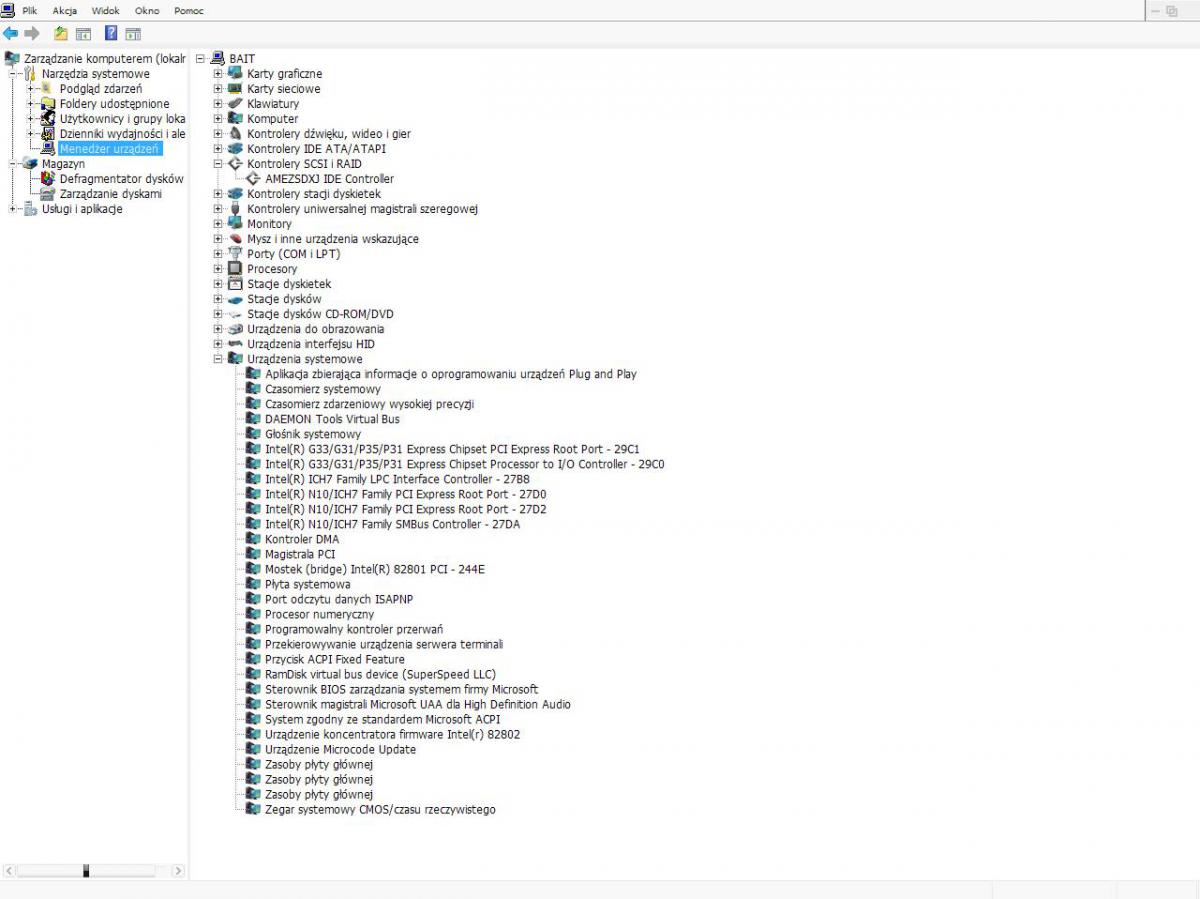Expand Kontrolery uniwersalnej magistrali szeregowej node

218,208
